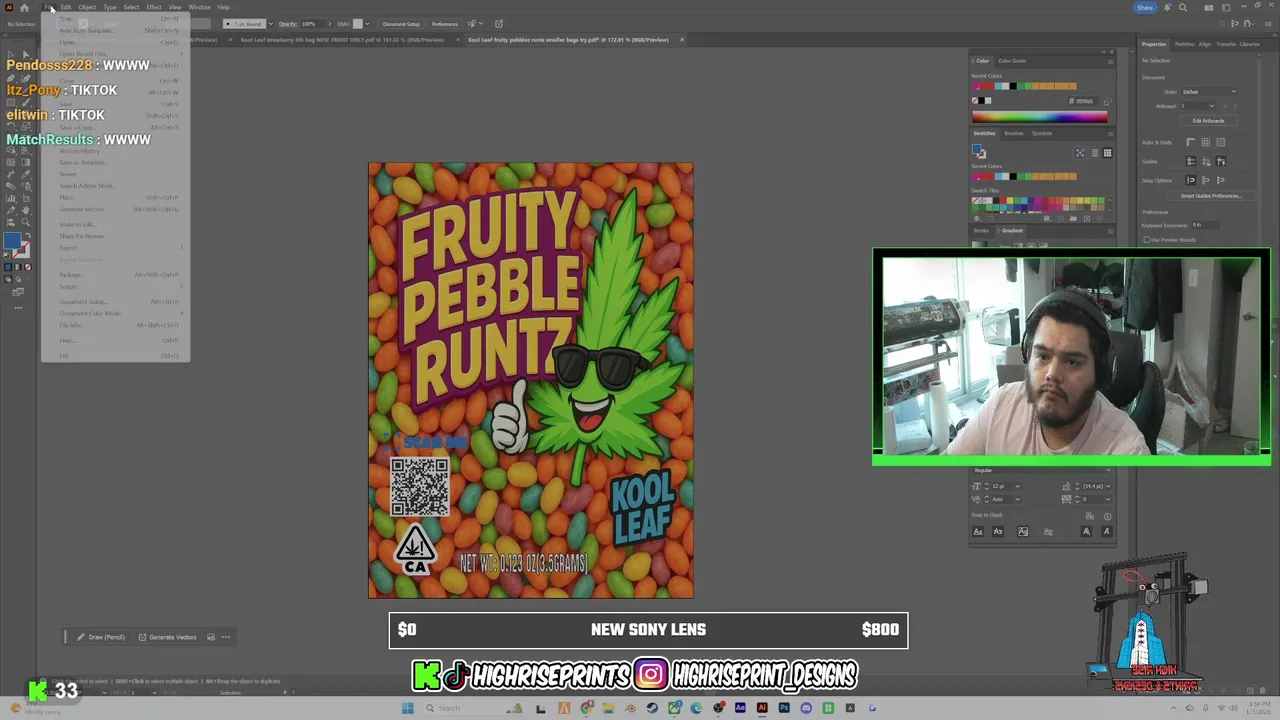Click the hex color value field
The image size is (1280, 720).
click(1086, 101)
